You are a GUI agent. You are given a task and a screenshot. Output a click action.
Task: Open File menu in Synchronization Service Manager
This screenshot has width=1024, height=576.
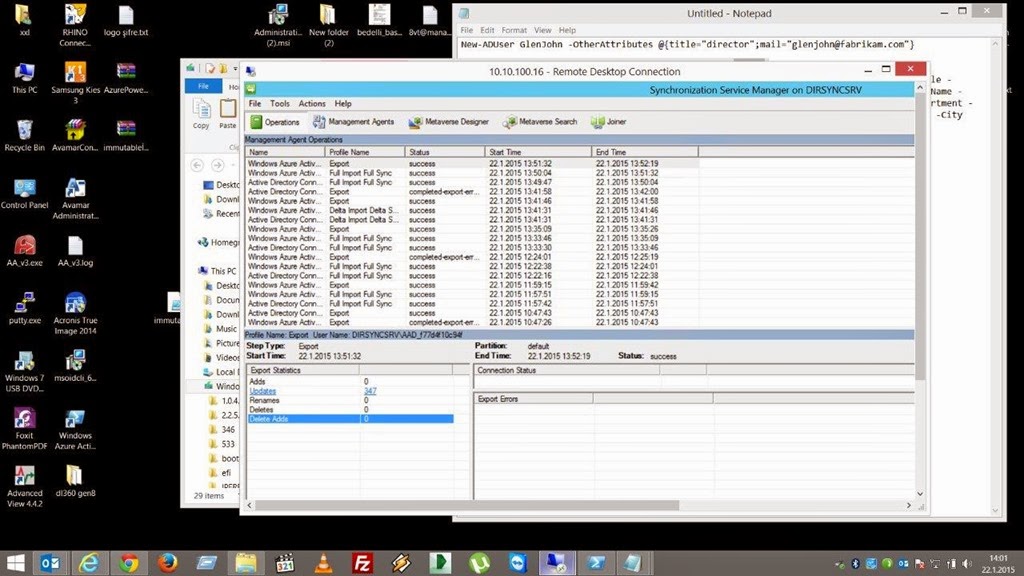pos(255,103)
